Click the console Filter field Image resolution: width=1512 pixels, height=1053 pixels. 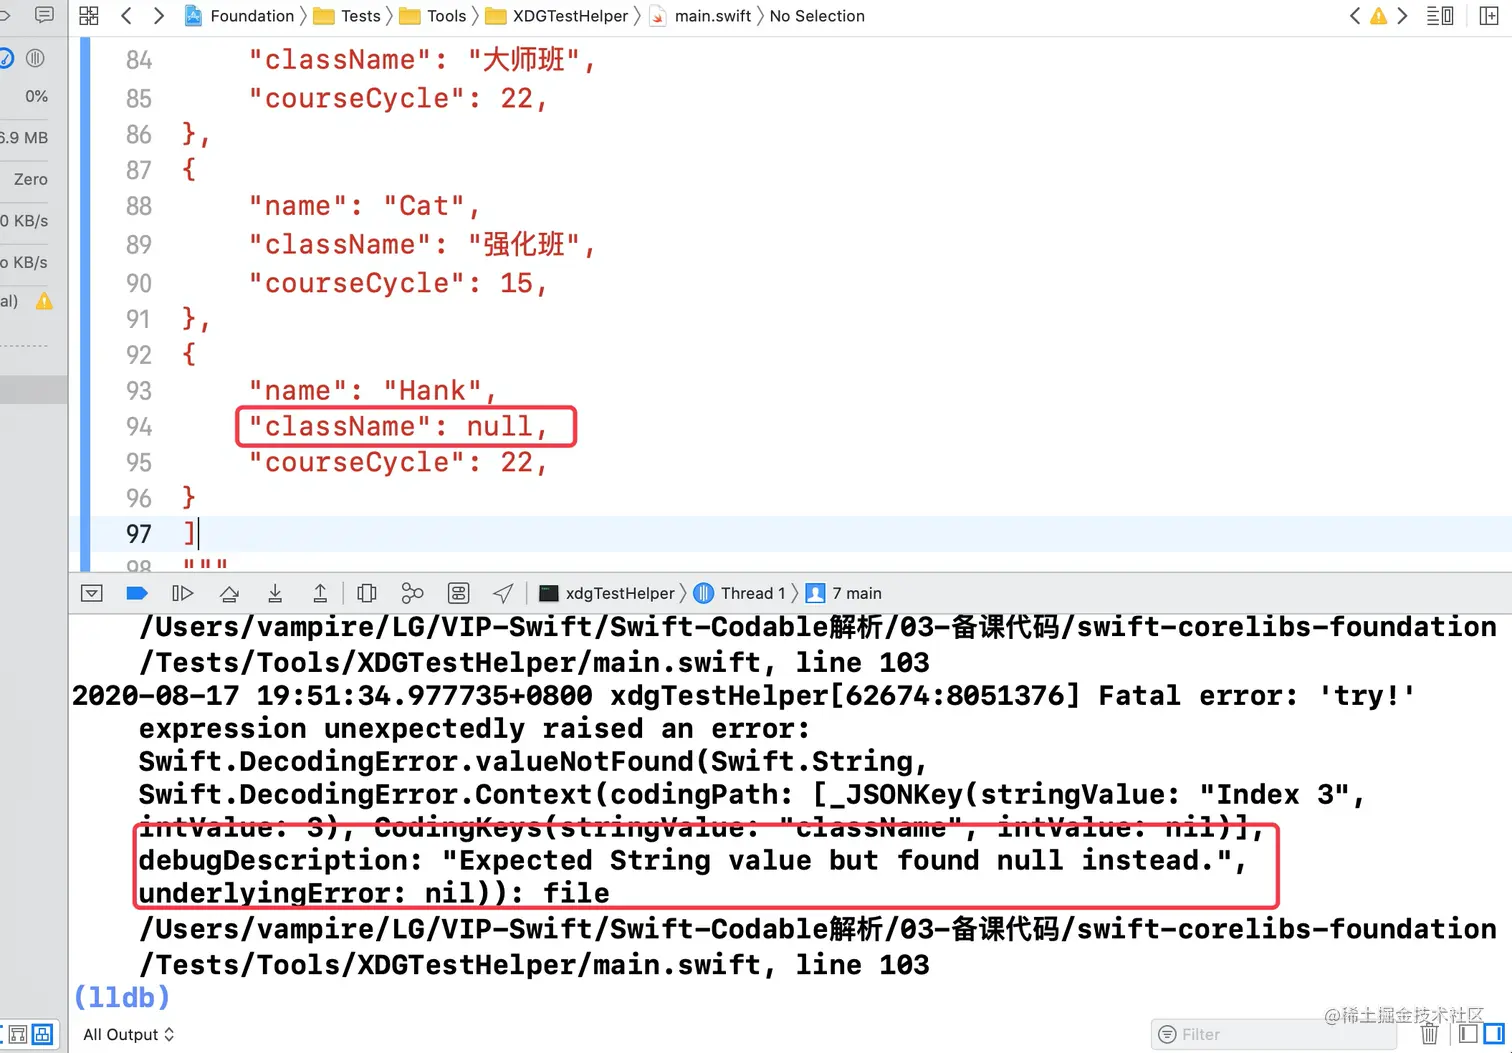pos(1272,1034)
